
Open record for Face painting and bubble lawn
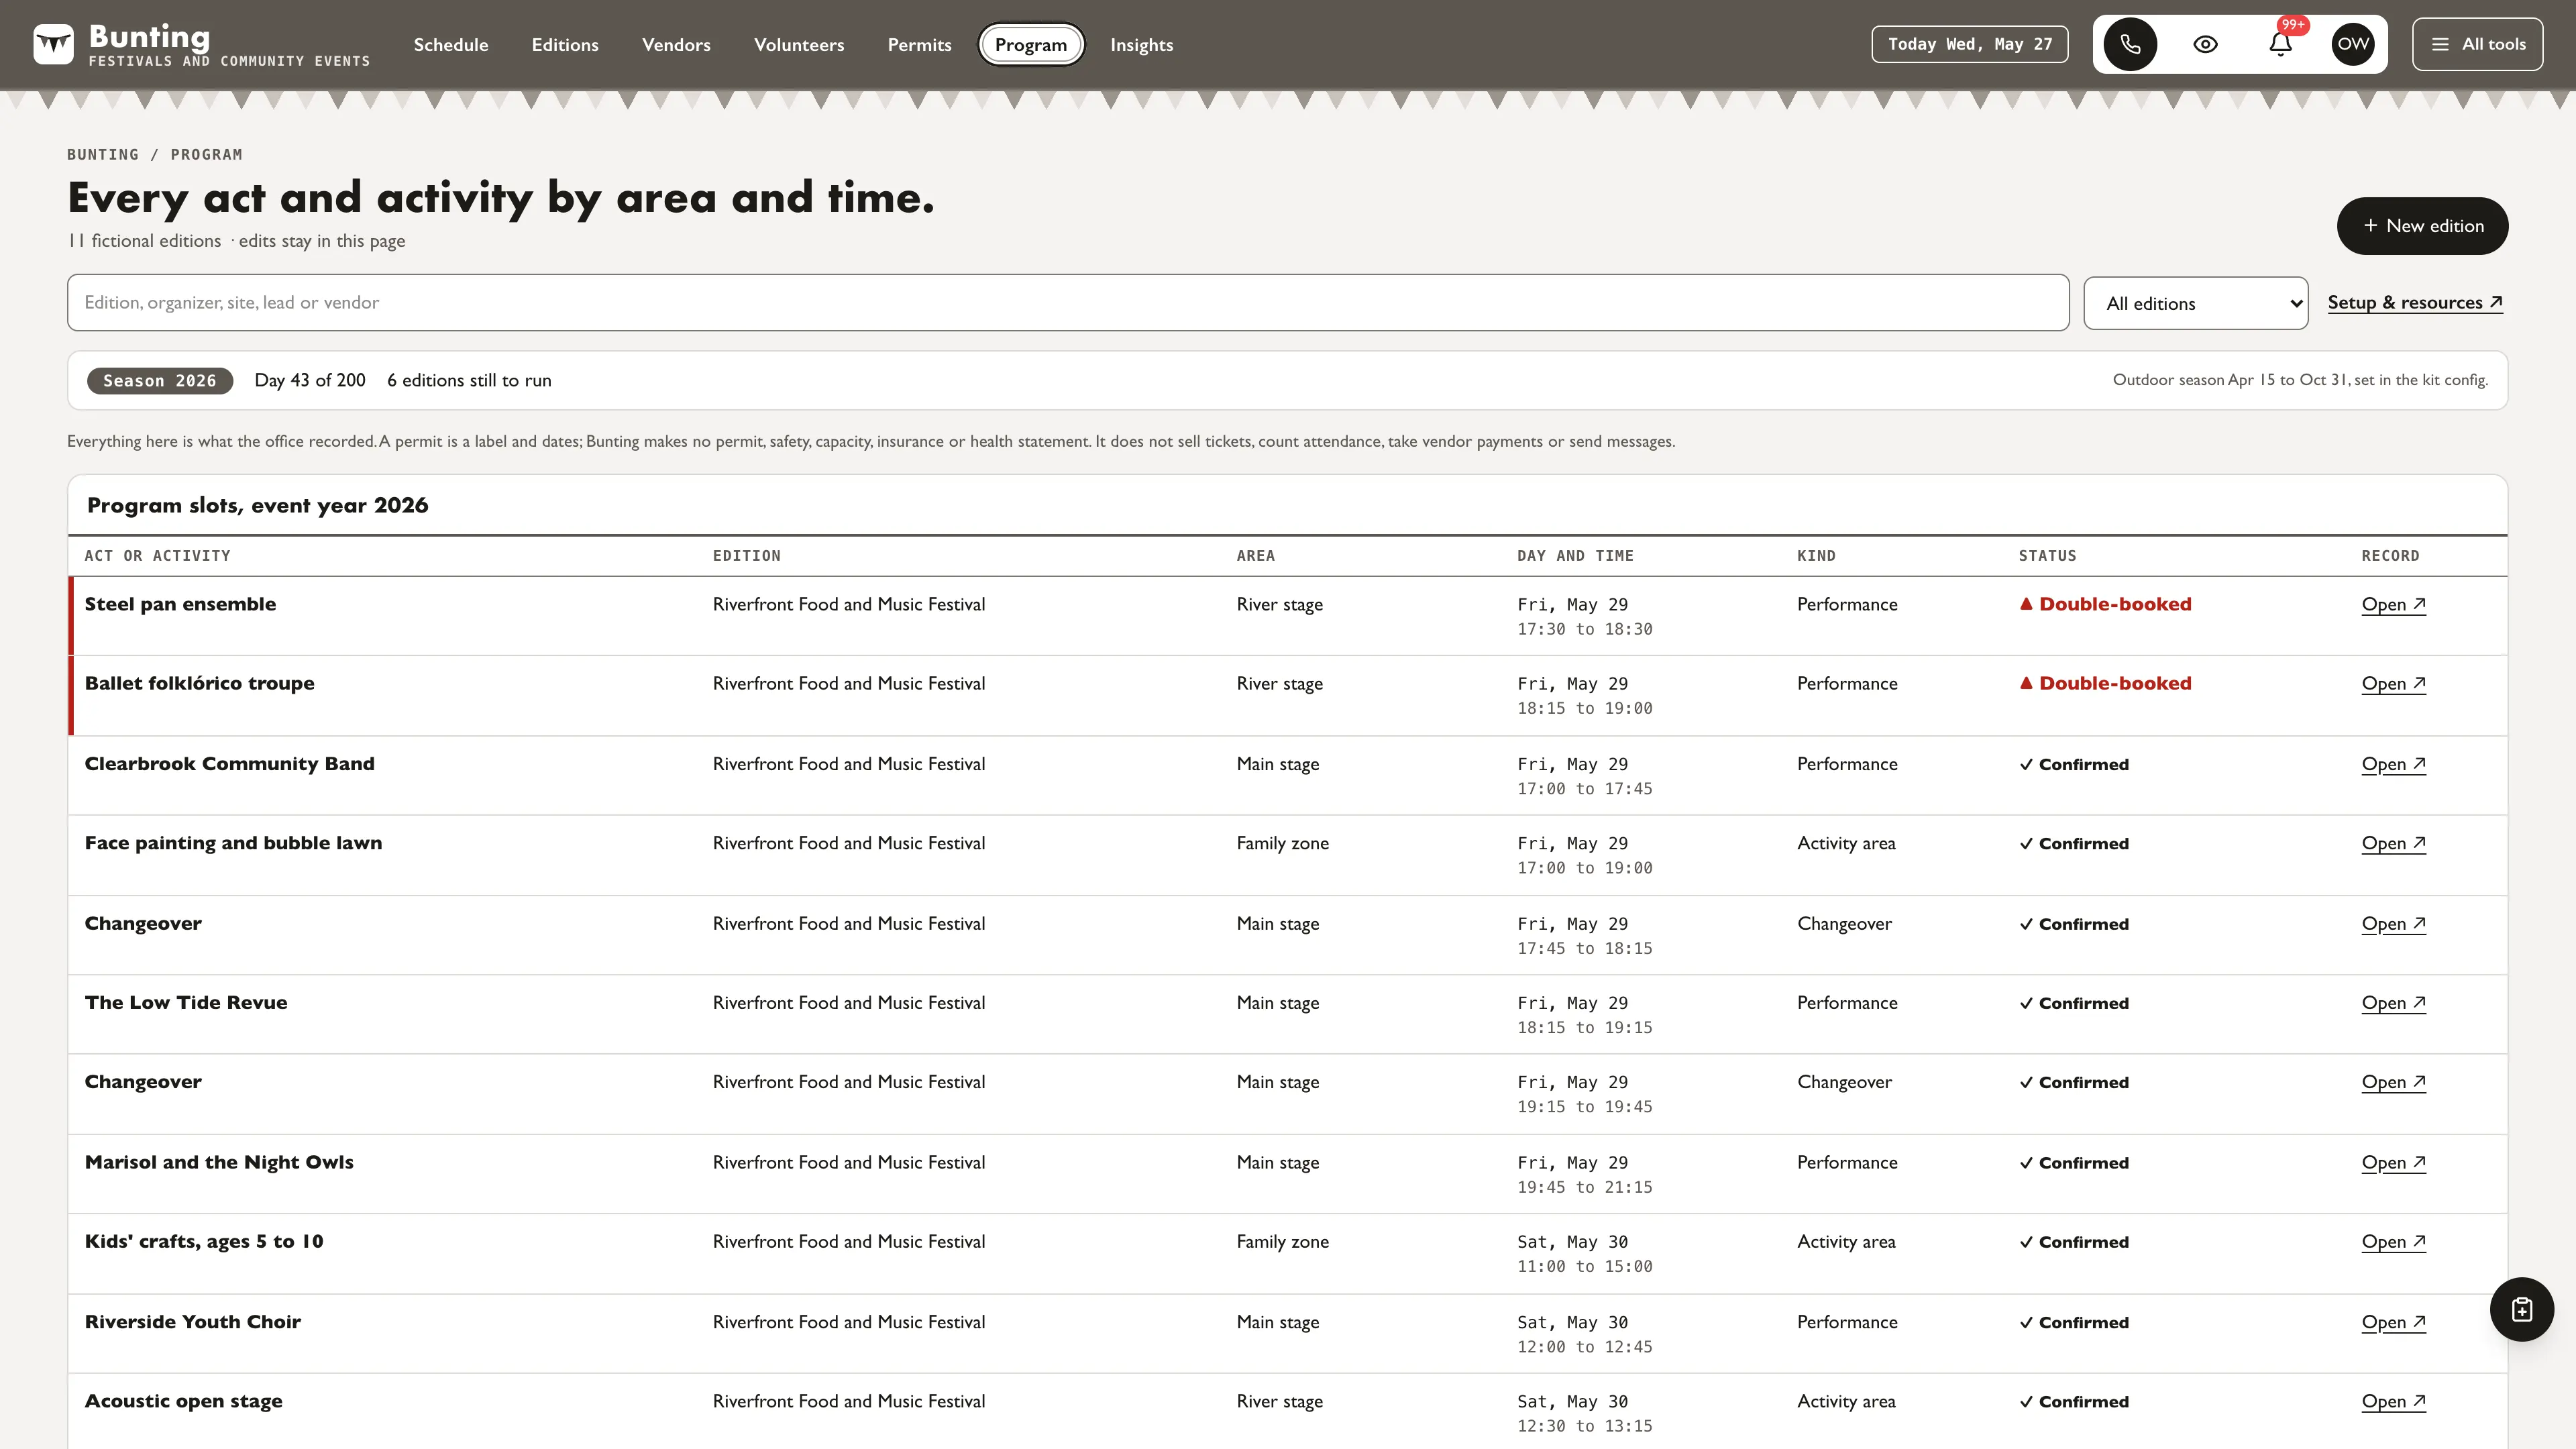coord(2393,843)
